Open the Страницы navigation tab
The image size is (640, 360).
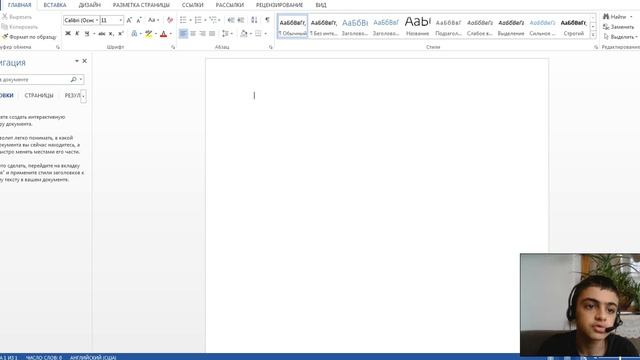(39, 96)
